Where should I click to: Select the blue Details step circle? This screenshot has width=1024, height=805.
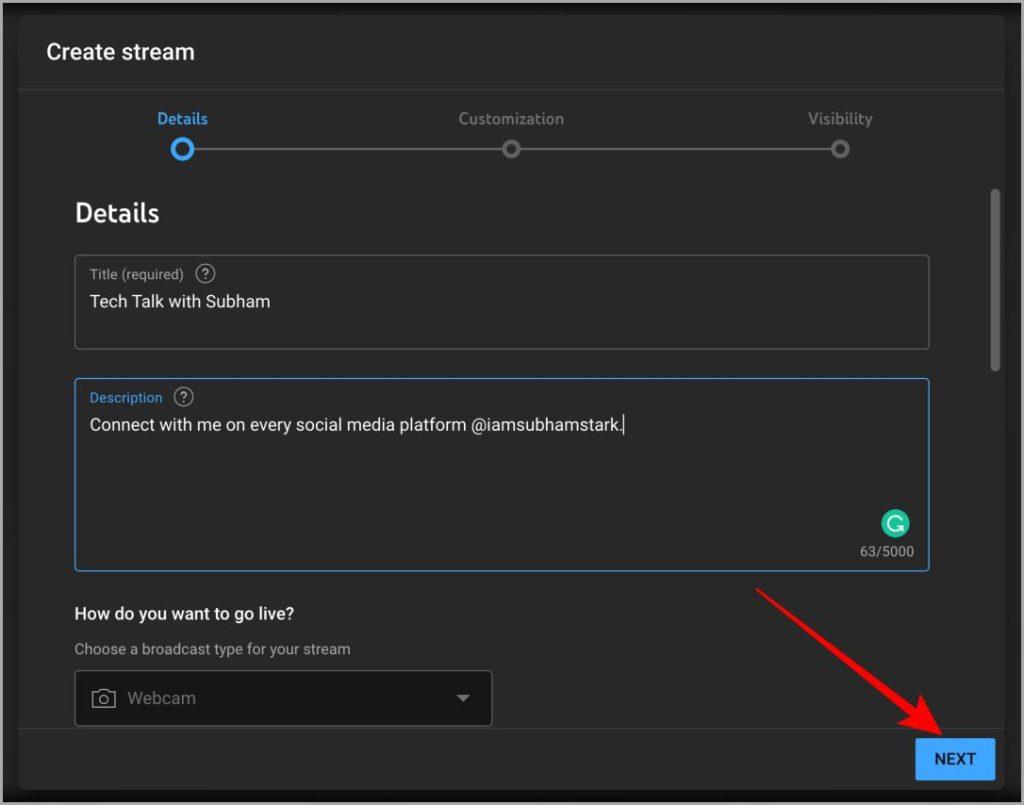pos(182,150)
